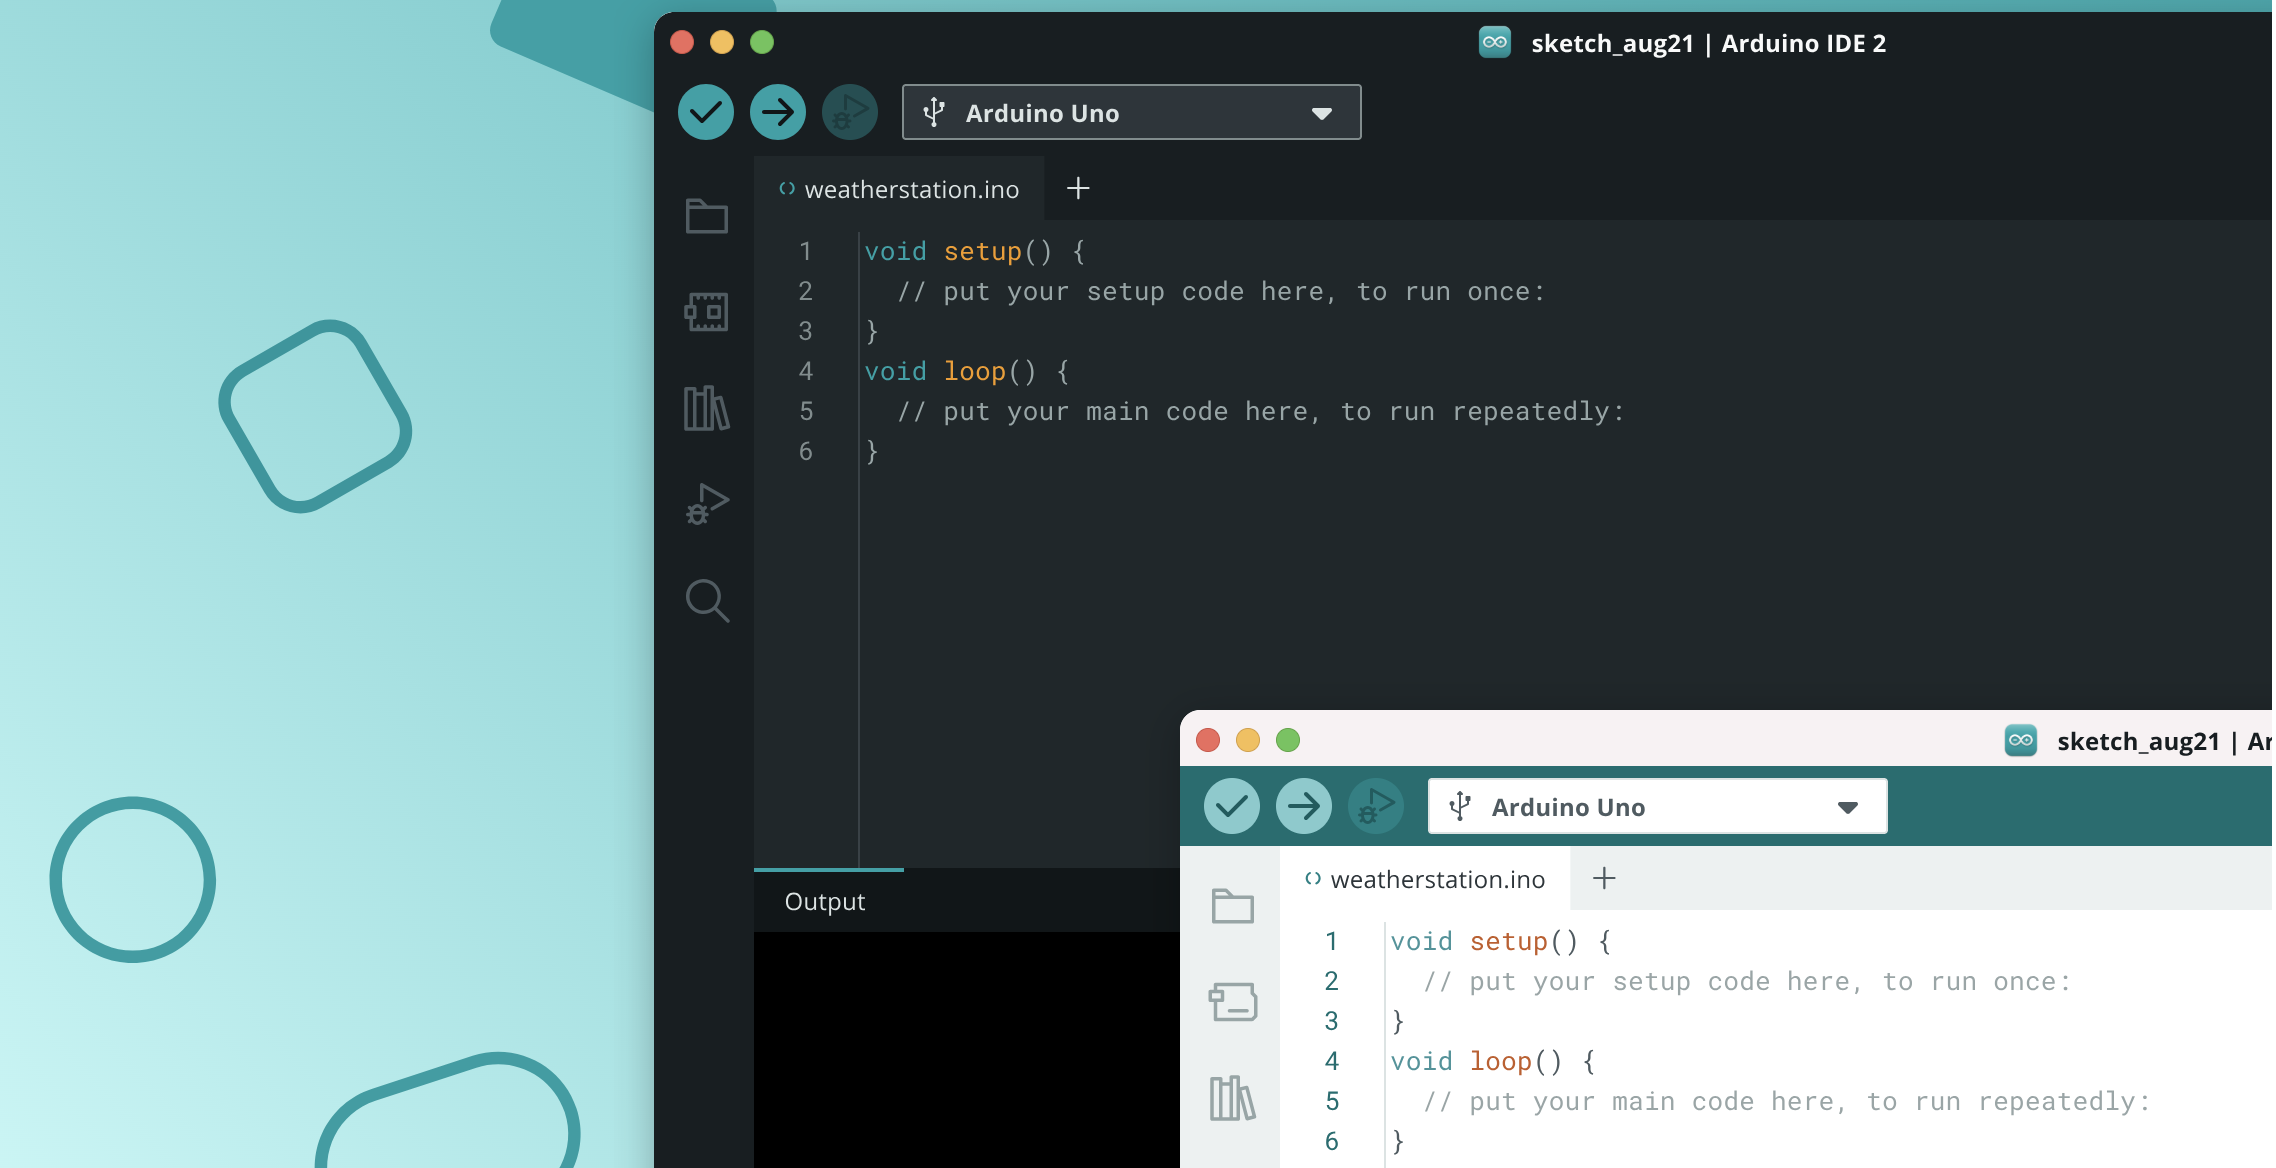Open Boards Manager in light sidebar
2276x1168 pixels.
1233,1002
